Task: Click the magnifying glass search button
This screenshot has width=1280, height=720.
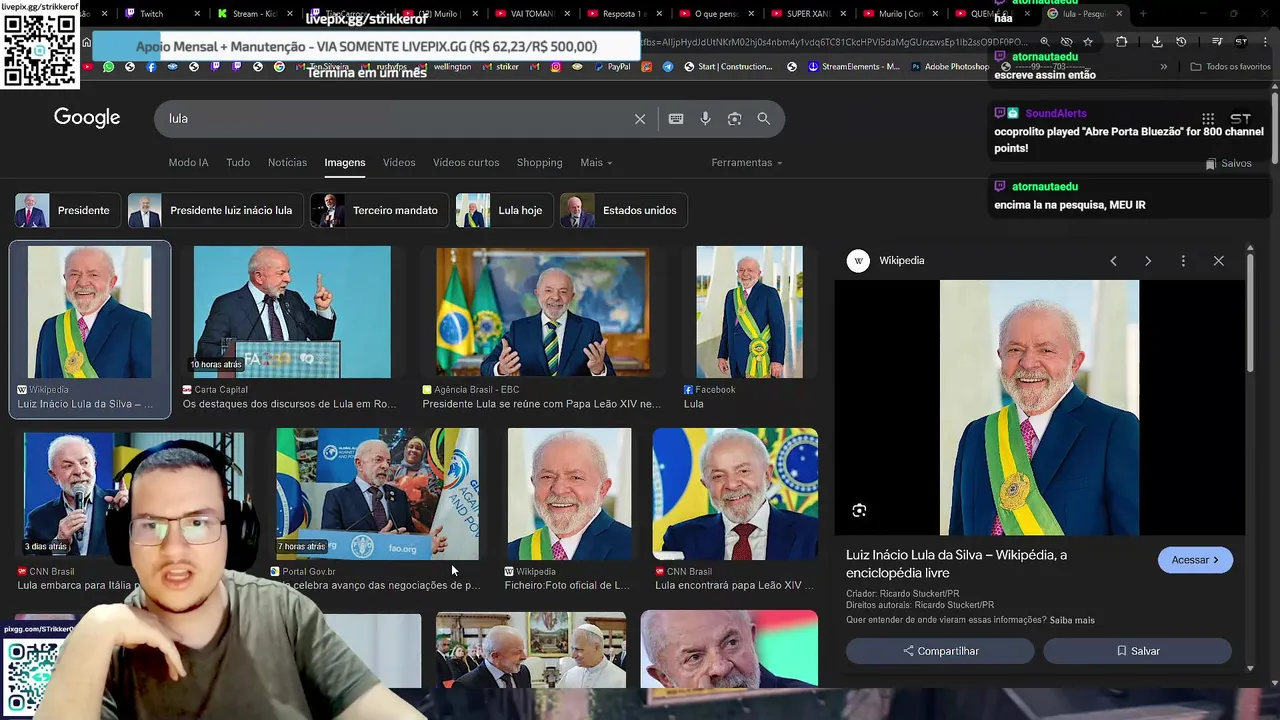Action: coord(764,119)
